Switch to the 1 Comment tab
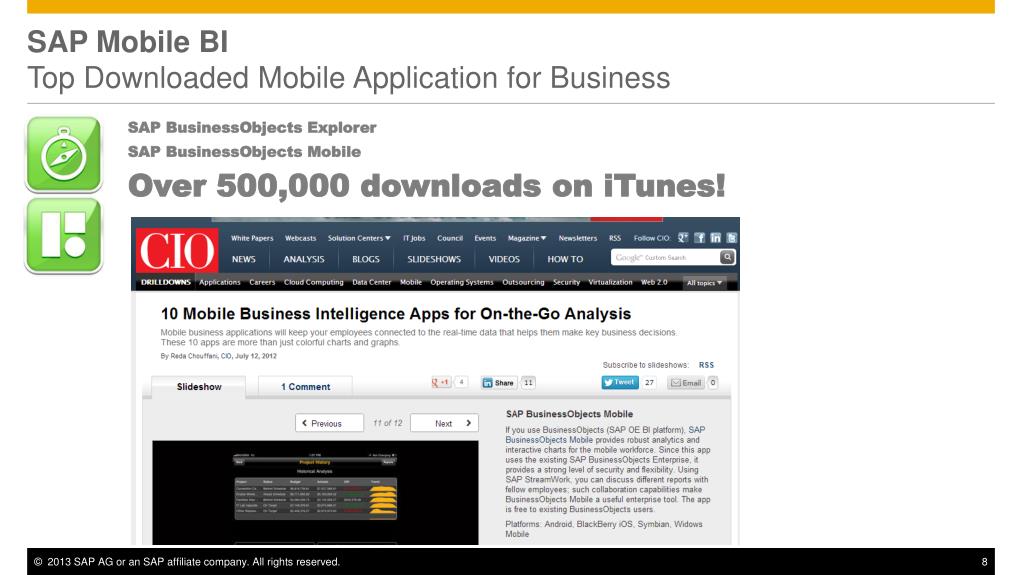Viewport: 1023px width, 575px height. (305, 386)
